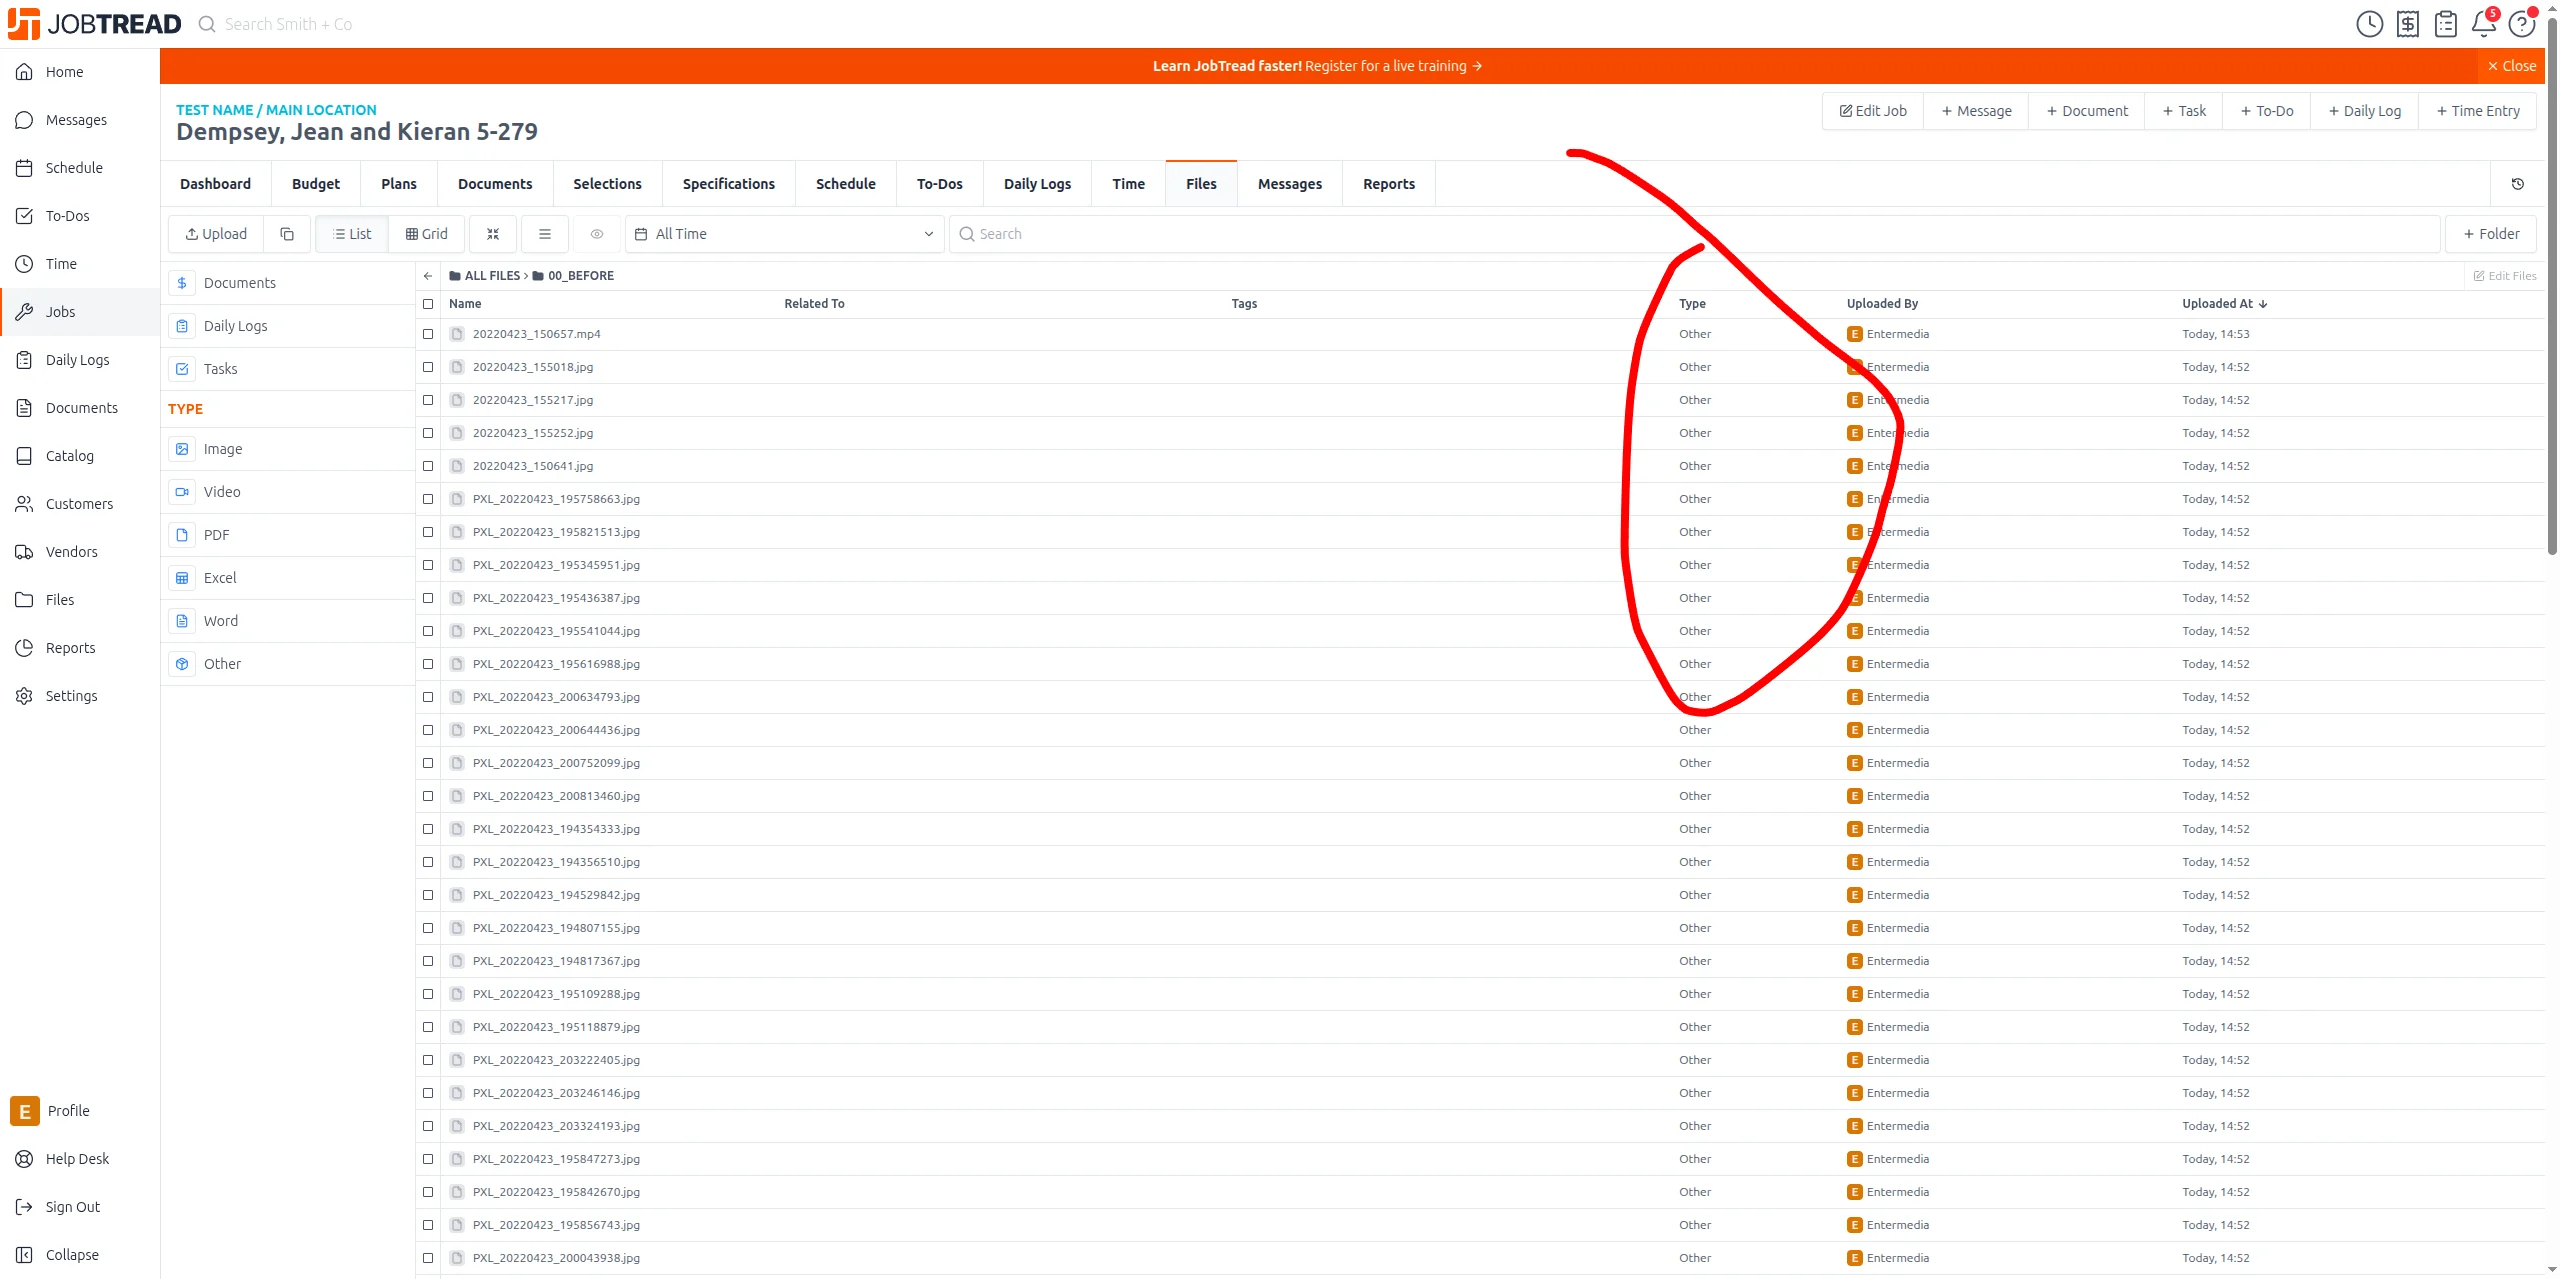The width and height of the screenshot is (2560, 1279).
Task: Collapse the left sidebar navigation
Action: tap(58, 1255)
